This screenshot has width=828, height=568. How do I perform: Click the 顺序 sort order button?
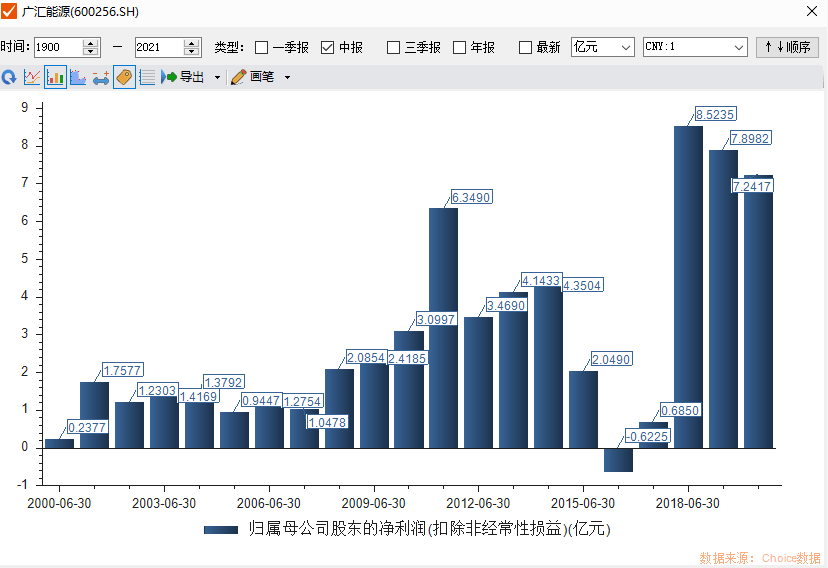tap(787, 47)
